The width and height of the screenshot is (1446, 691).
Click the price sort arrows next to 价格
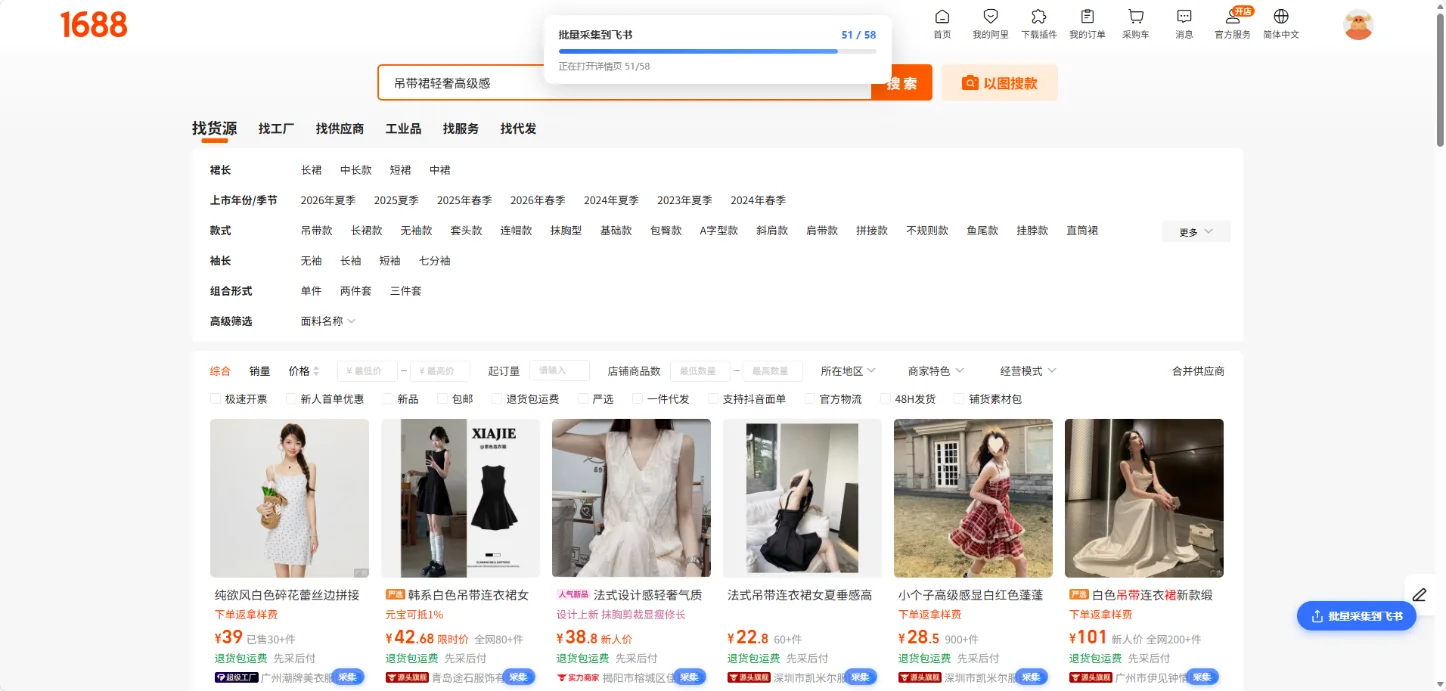tap(316, 371)
